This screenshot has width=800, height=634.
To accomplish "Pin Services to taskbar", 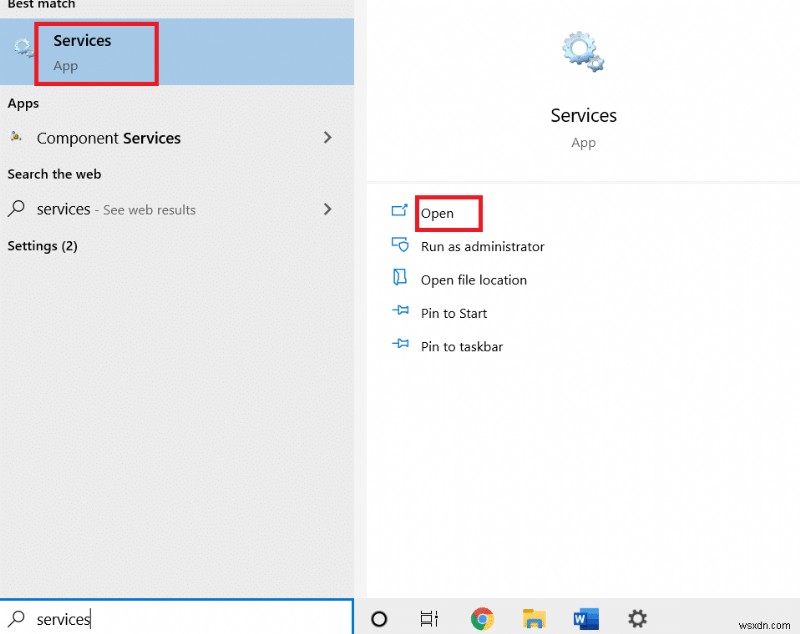I will 460,346.
